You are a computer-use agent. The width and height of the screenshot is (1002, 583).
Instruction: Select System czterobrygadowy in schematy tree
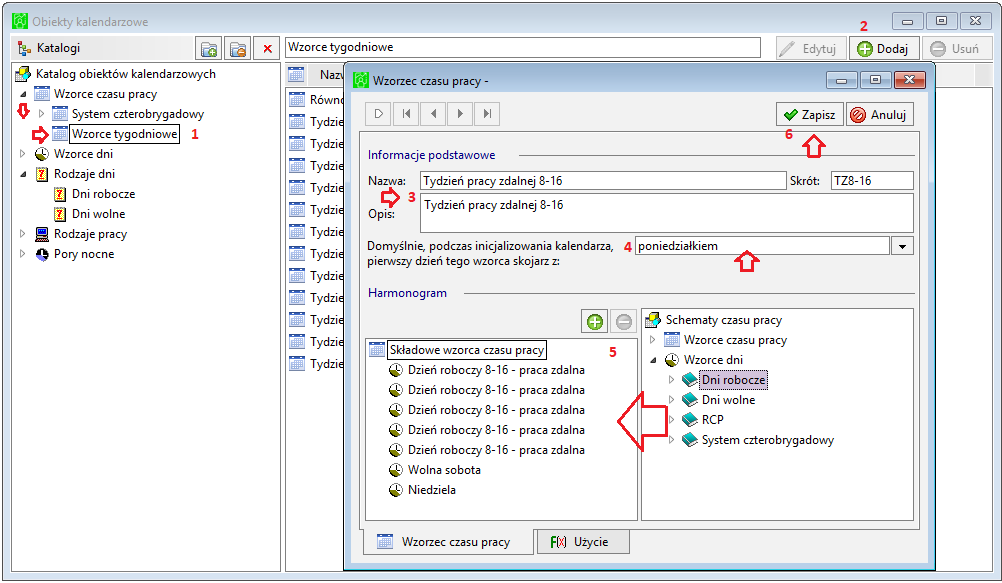(x=767, y=440)
